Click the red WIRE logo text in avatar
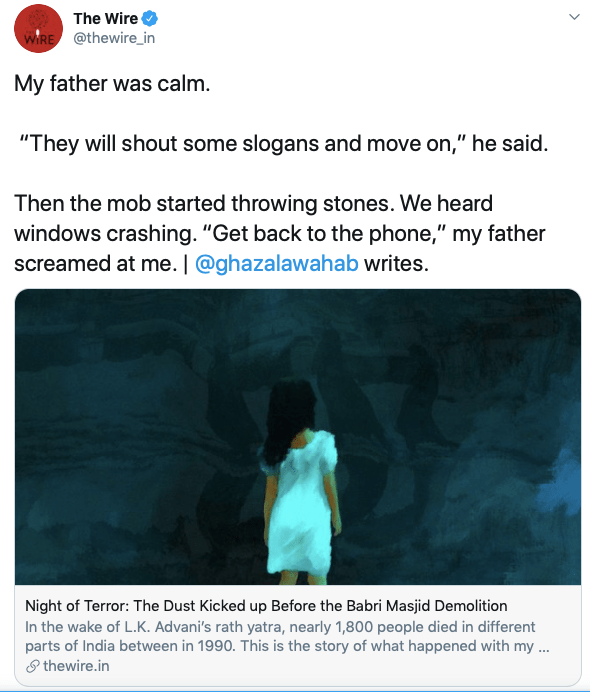 pos(39,39)
